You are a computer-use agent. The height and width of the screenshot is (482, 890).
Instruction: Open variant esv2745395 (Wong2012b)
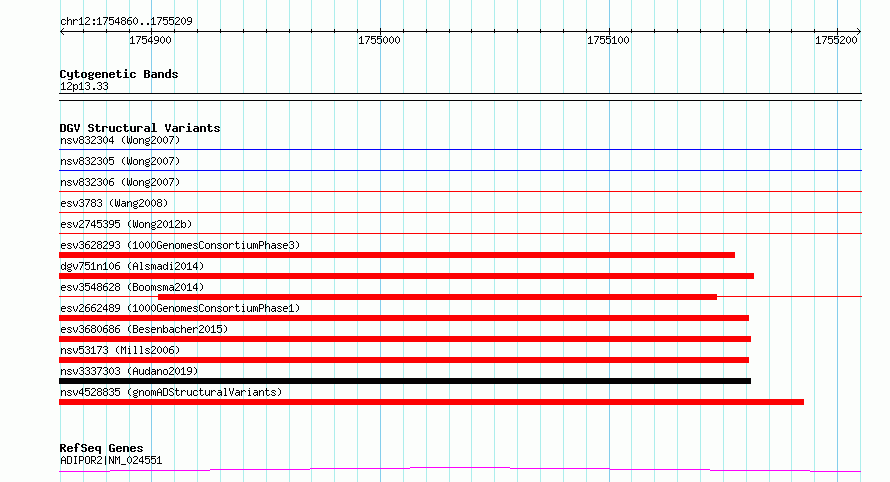[126, 224]
